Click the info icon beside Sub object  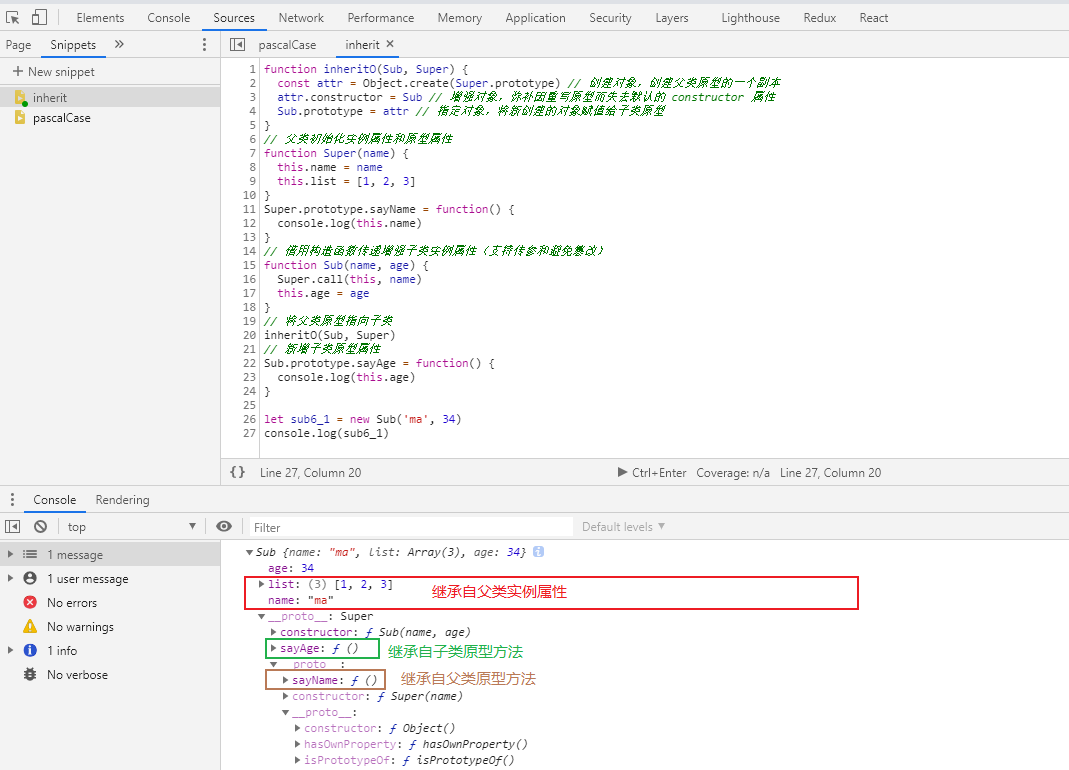pyautogui.click(x=539, y=552)
